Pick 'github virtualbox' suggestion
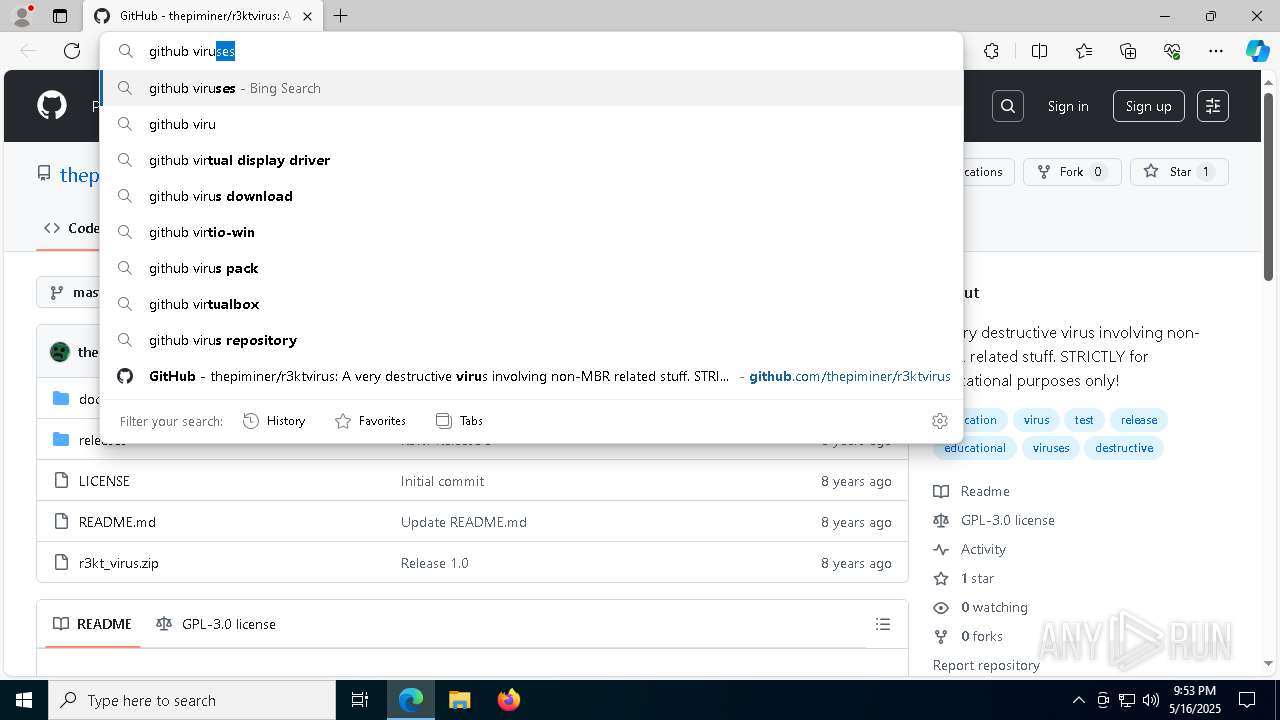 pos(532,304)
